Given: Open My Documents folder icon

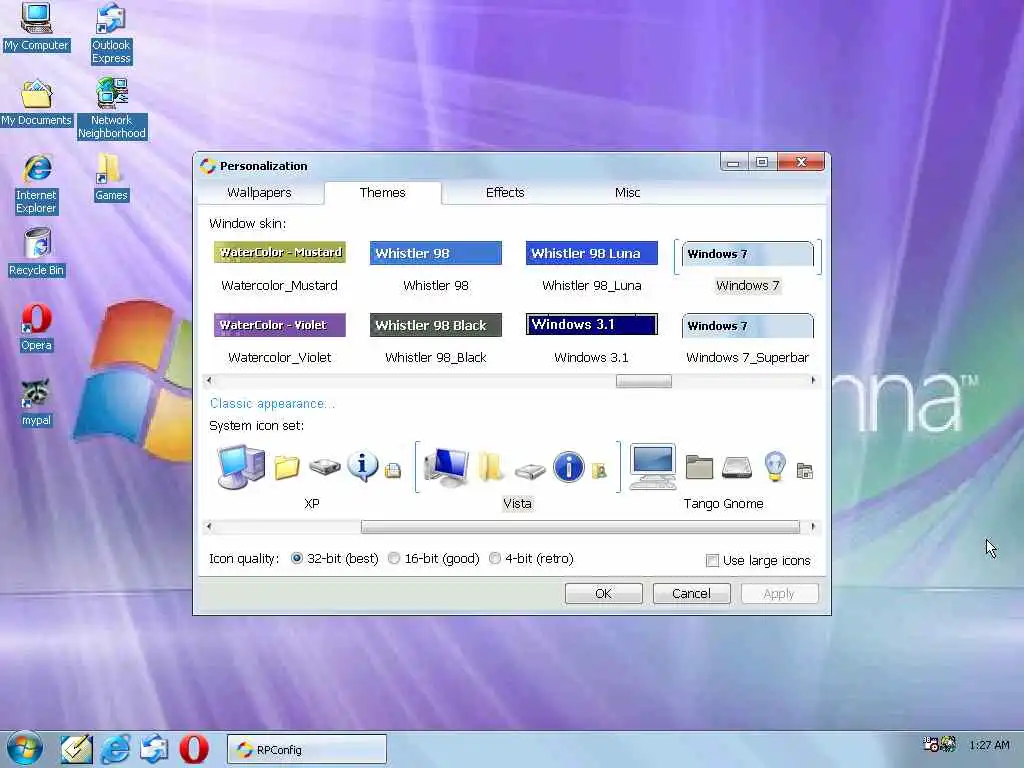Looking at the screenshot, I should click(x=36, y=103).
